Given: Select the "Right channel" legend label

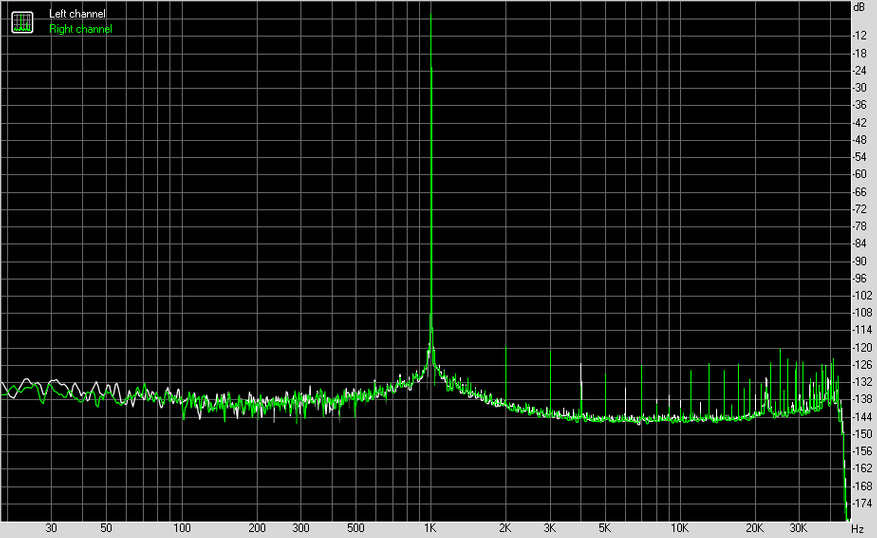Looking at the screenshot, I should point(81,29).
